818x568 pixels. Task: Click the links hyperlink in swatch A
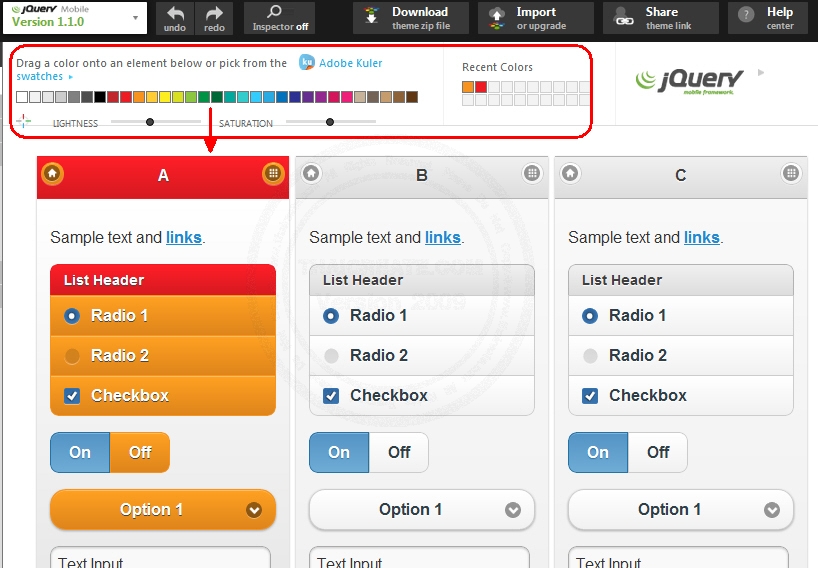(184, 237)
